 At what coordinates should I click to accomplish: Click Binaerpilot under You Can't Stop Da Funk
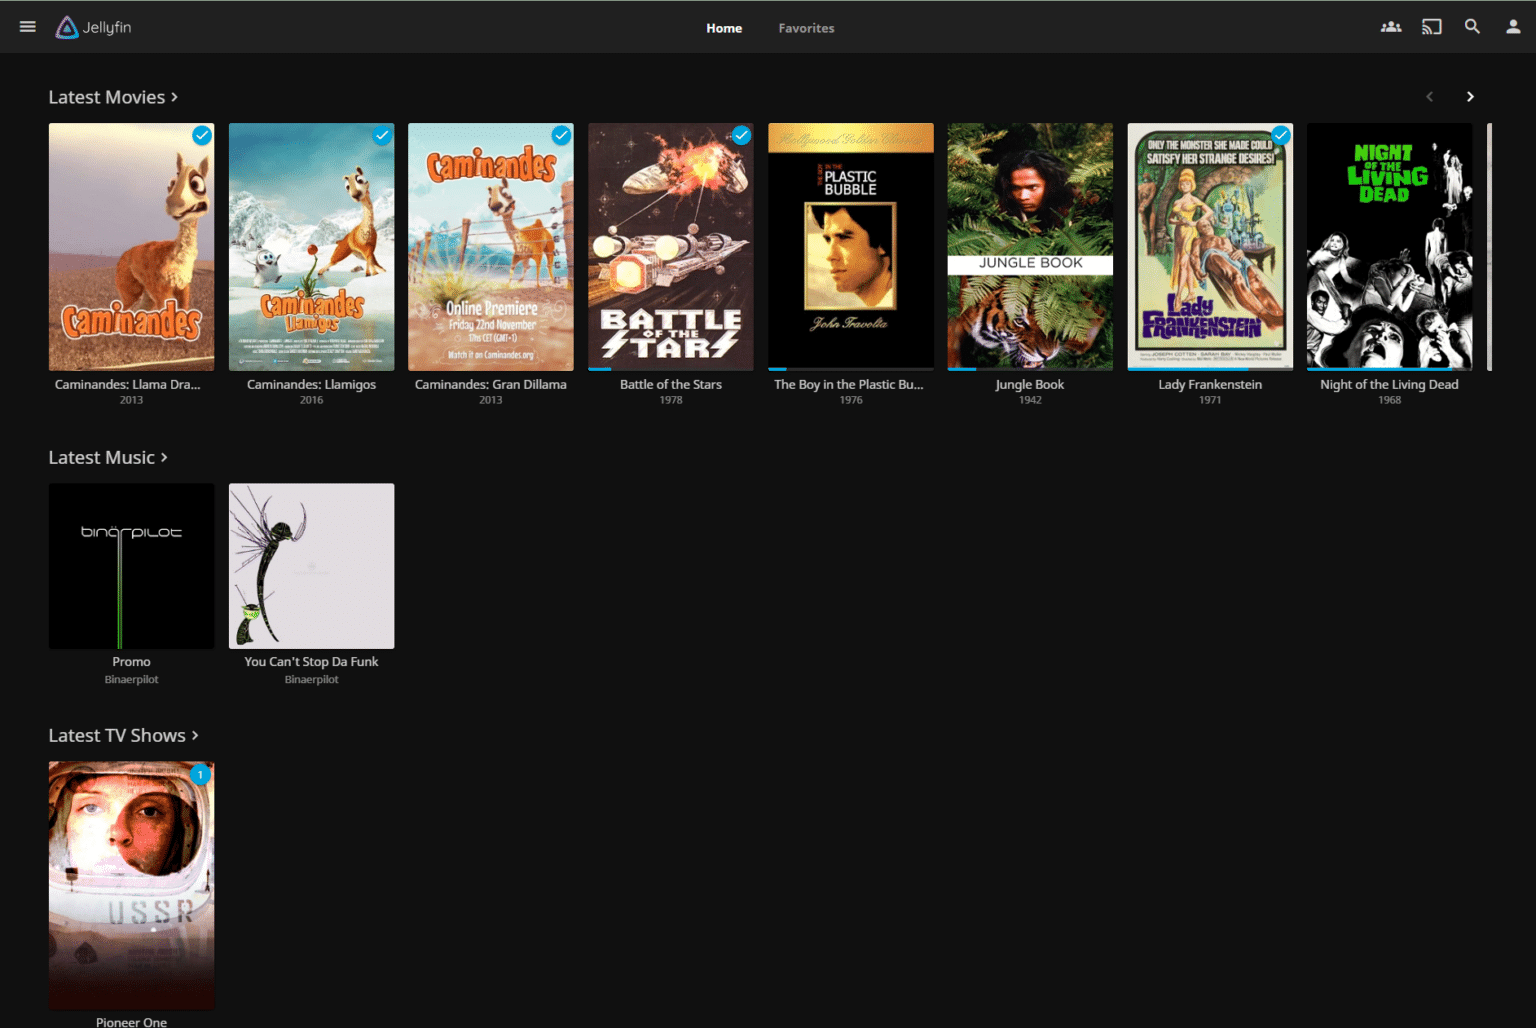coord(311,679)
